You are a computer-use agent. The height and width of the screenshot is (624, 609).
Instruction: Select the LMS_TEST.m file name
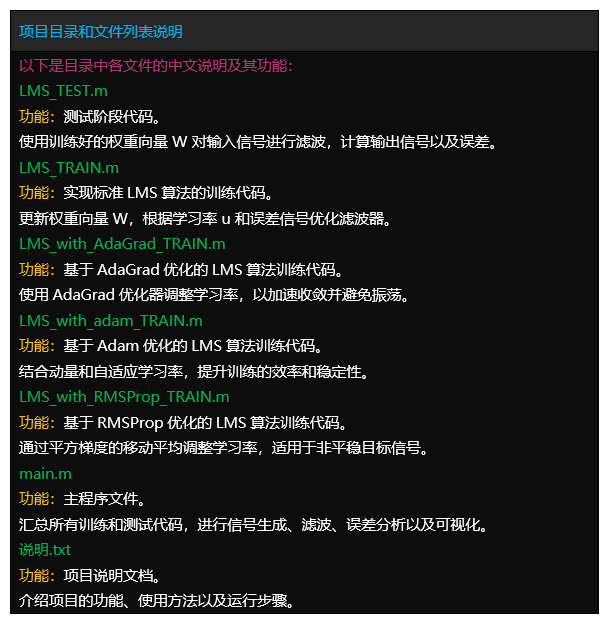(x=63, y=91)
